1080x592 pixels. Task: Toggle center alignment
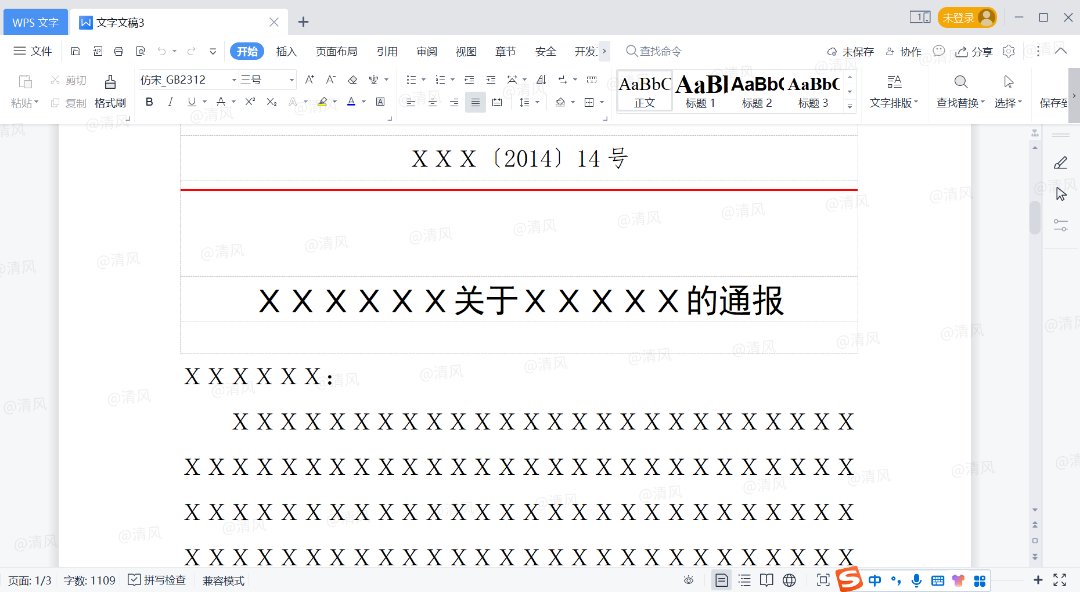click(x=432, y=102)
